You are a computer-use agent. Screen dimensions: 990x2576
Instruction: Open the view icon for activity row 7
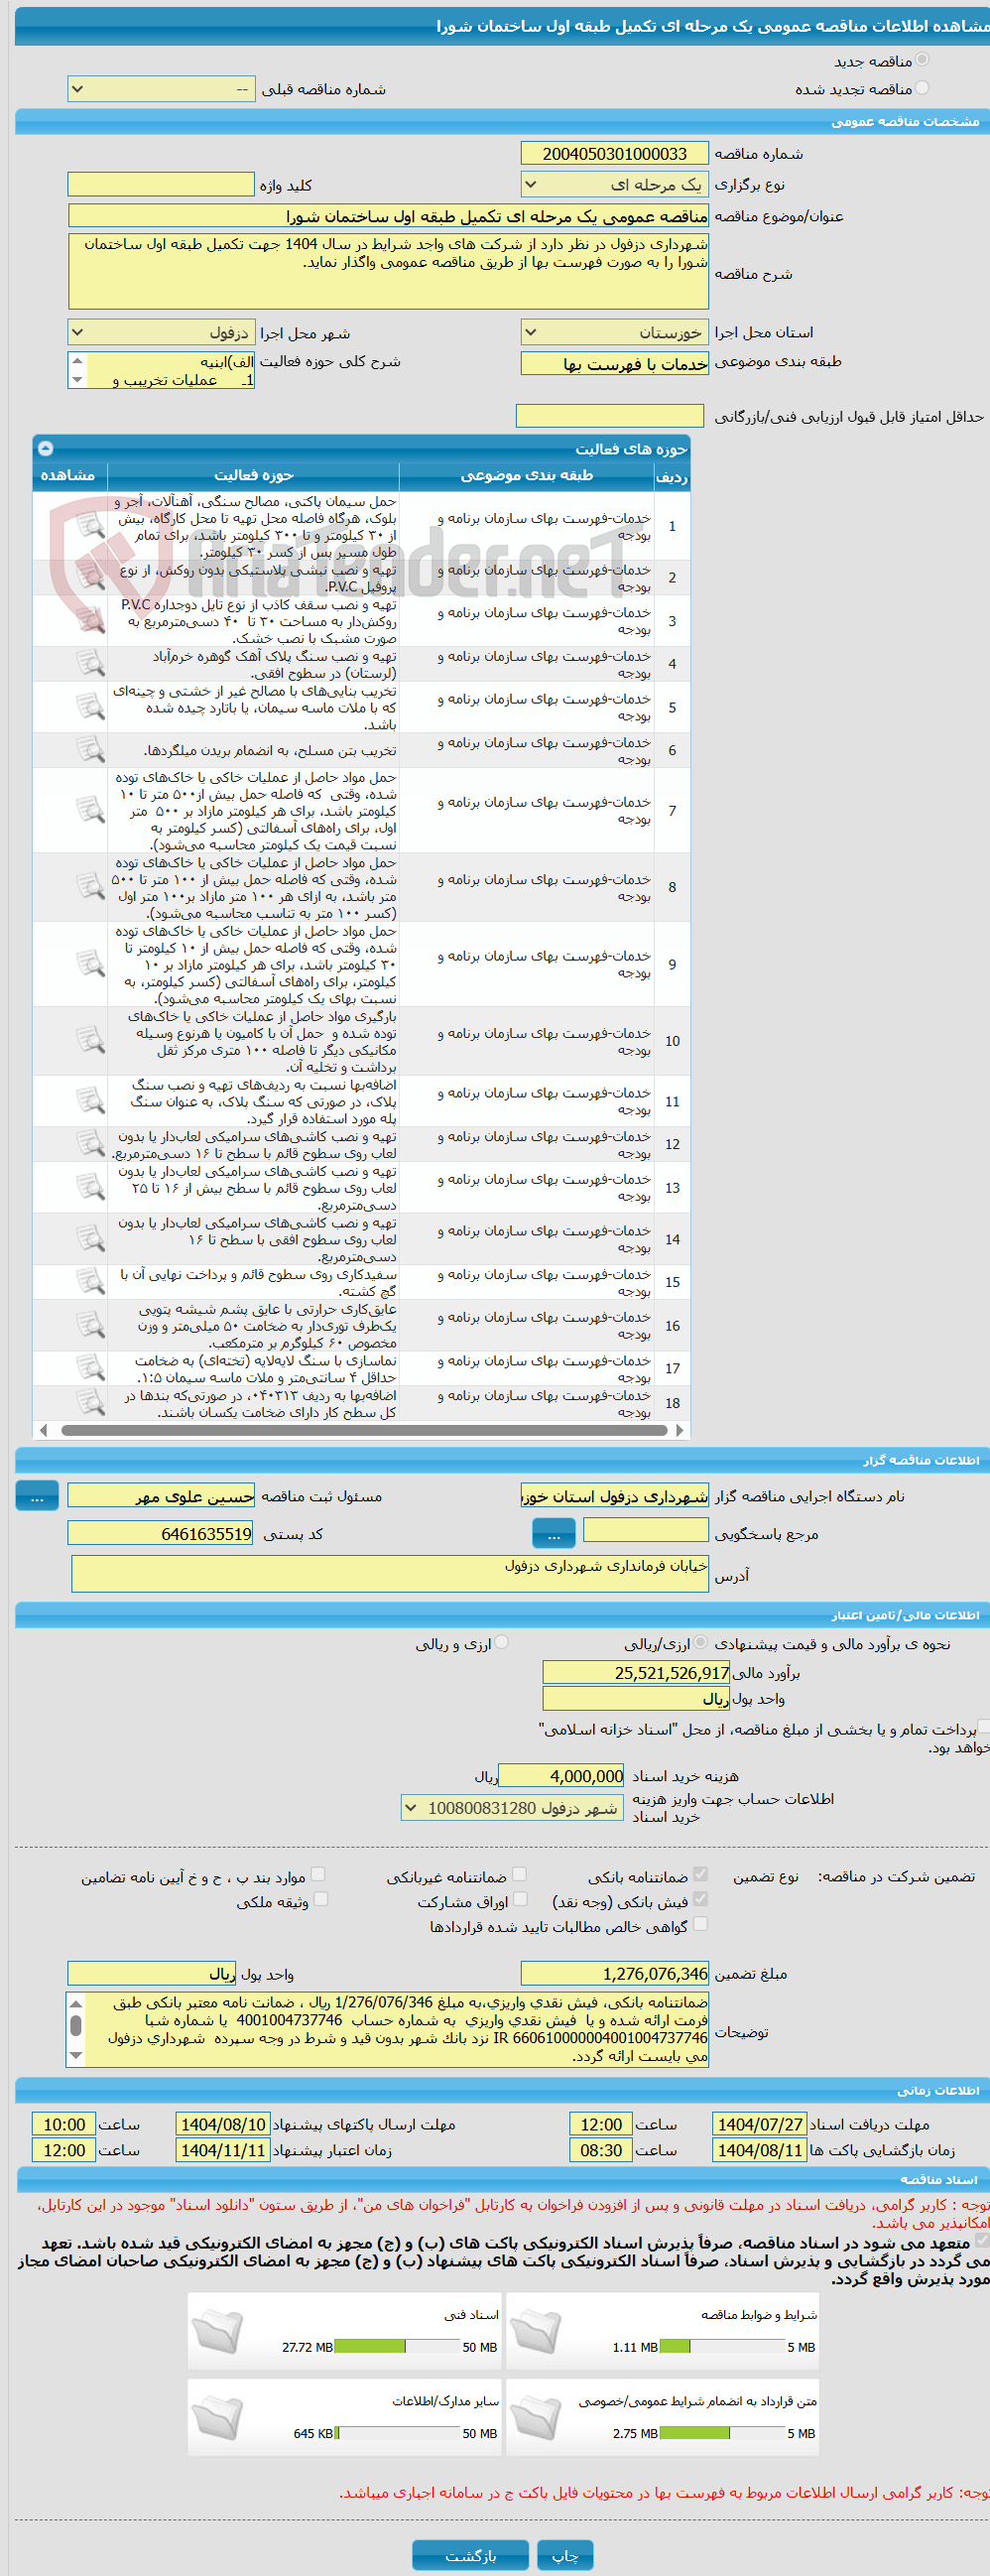pos(90,809)
